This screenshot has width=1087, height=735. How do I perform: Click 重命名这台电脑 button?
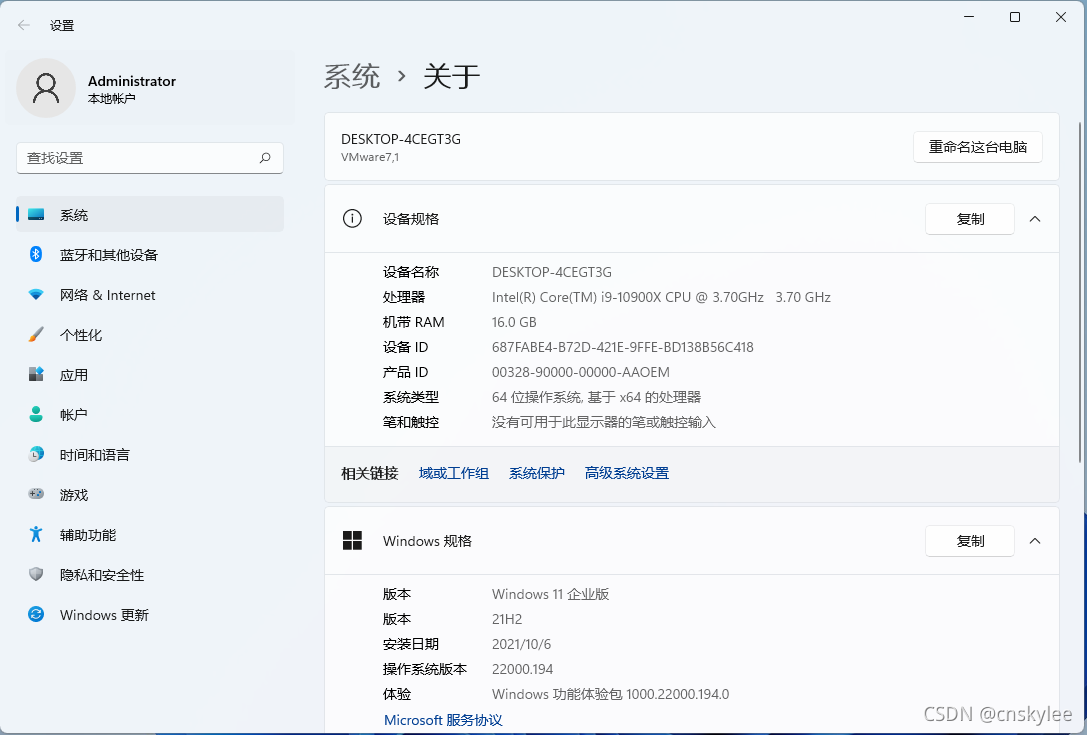coord(977,147)
